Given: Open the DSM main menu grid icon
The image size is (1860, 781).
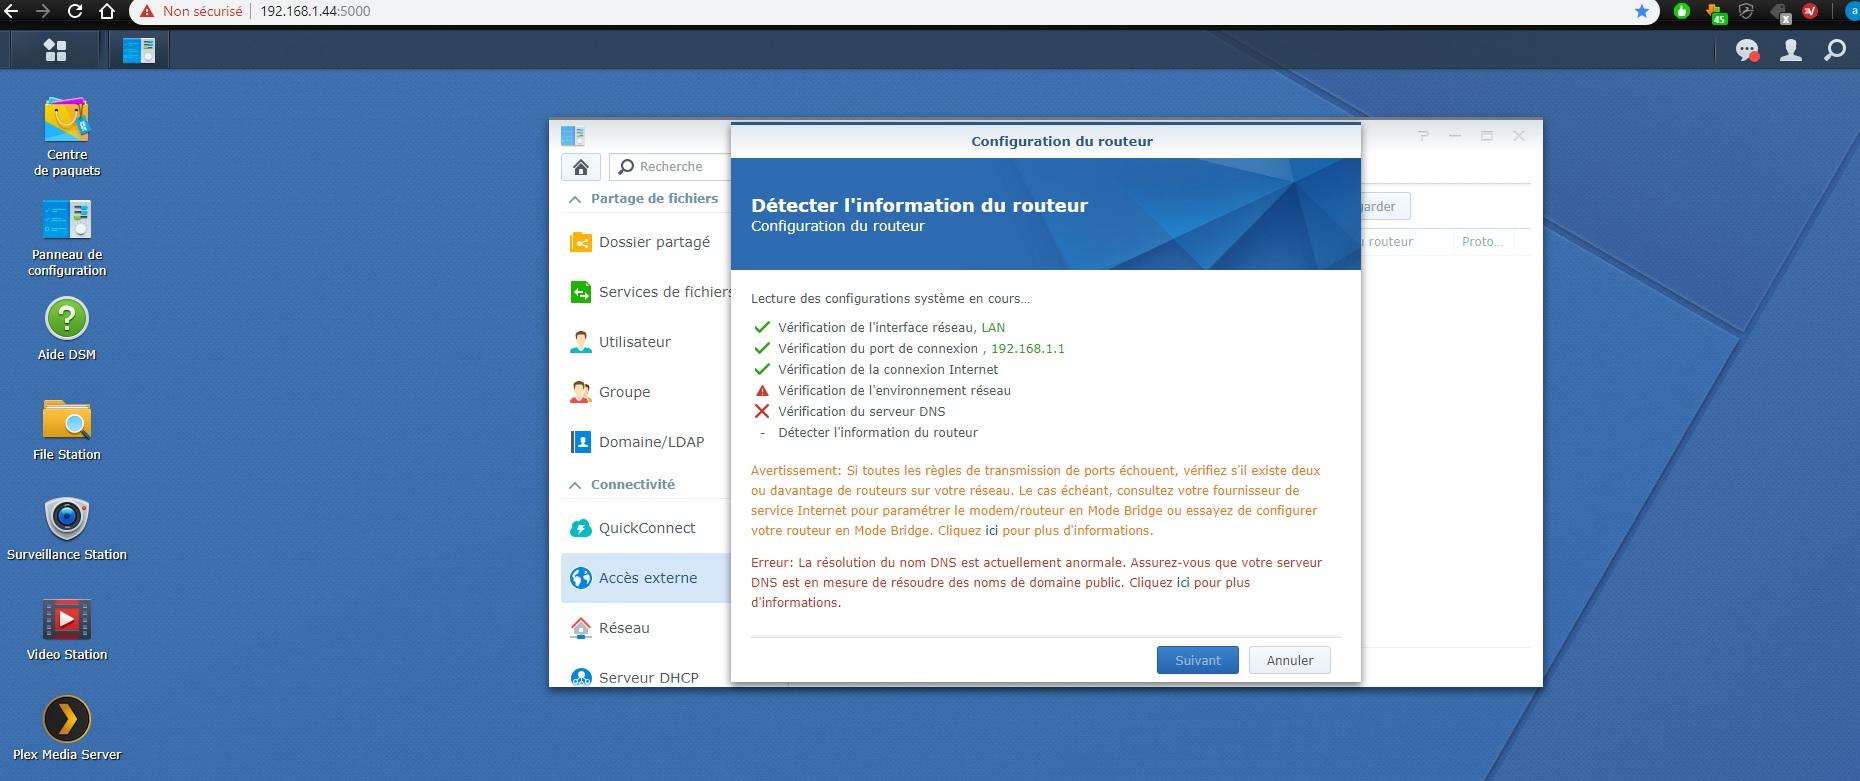Looking at the screenshot, I should coord(55,50).
